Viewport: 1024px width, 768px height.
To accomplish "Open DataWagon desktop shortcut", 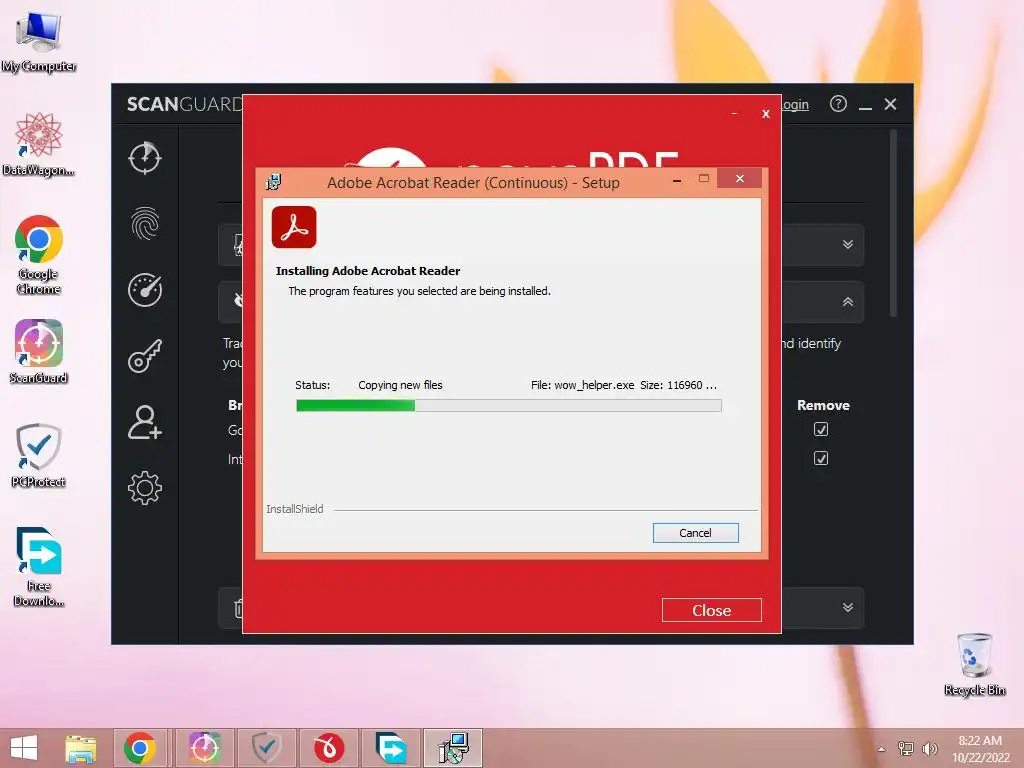I will (x=39, y=144).
